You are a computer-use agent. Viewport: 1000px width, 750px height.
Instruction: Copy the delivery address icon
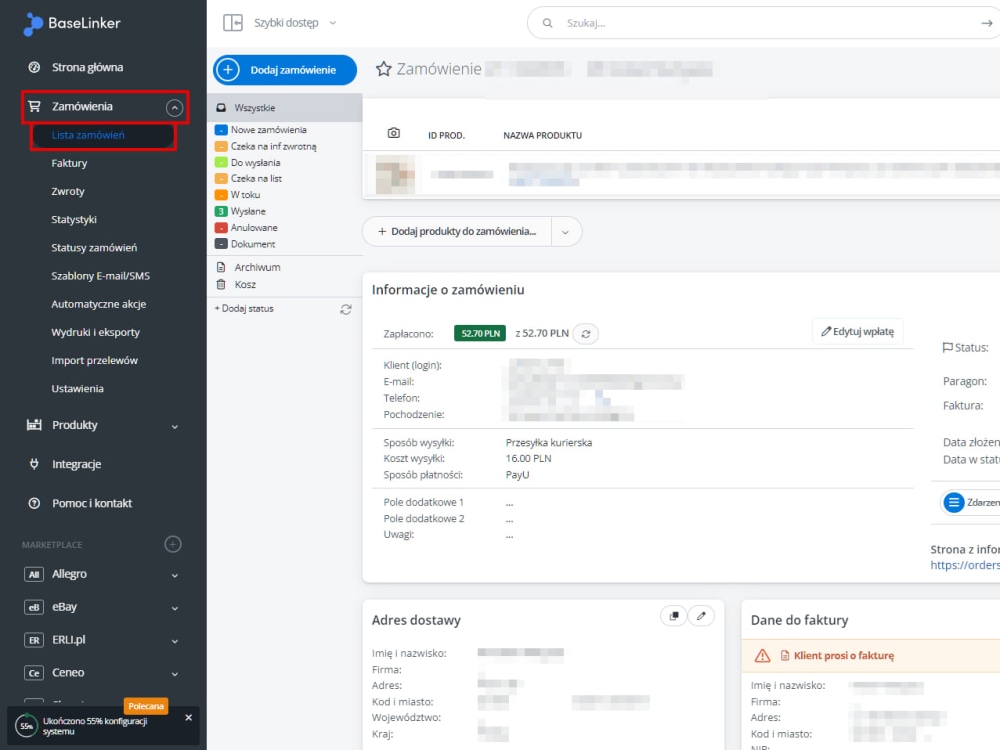coord(673,616)
